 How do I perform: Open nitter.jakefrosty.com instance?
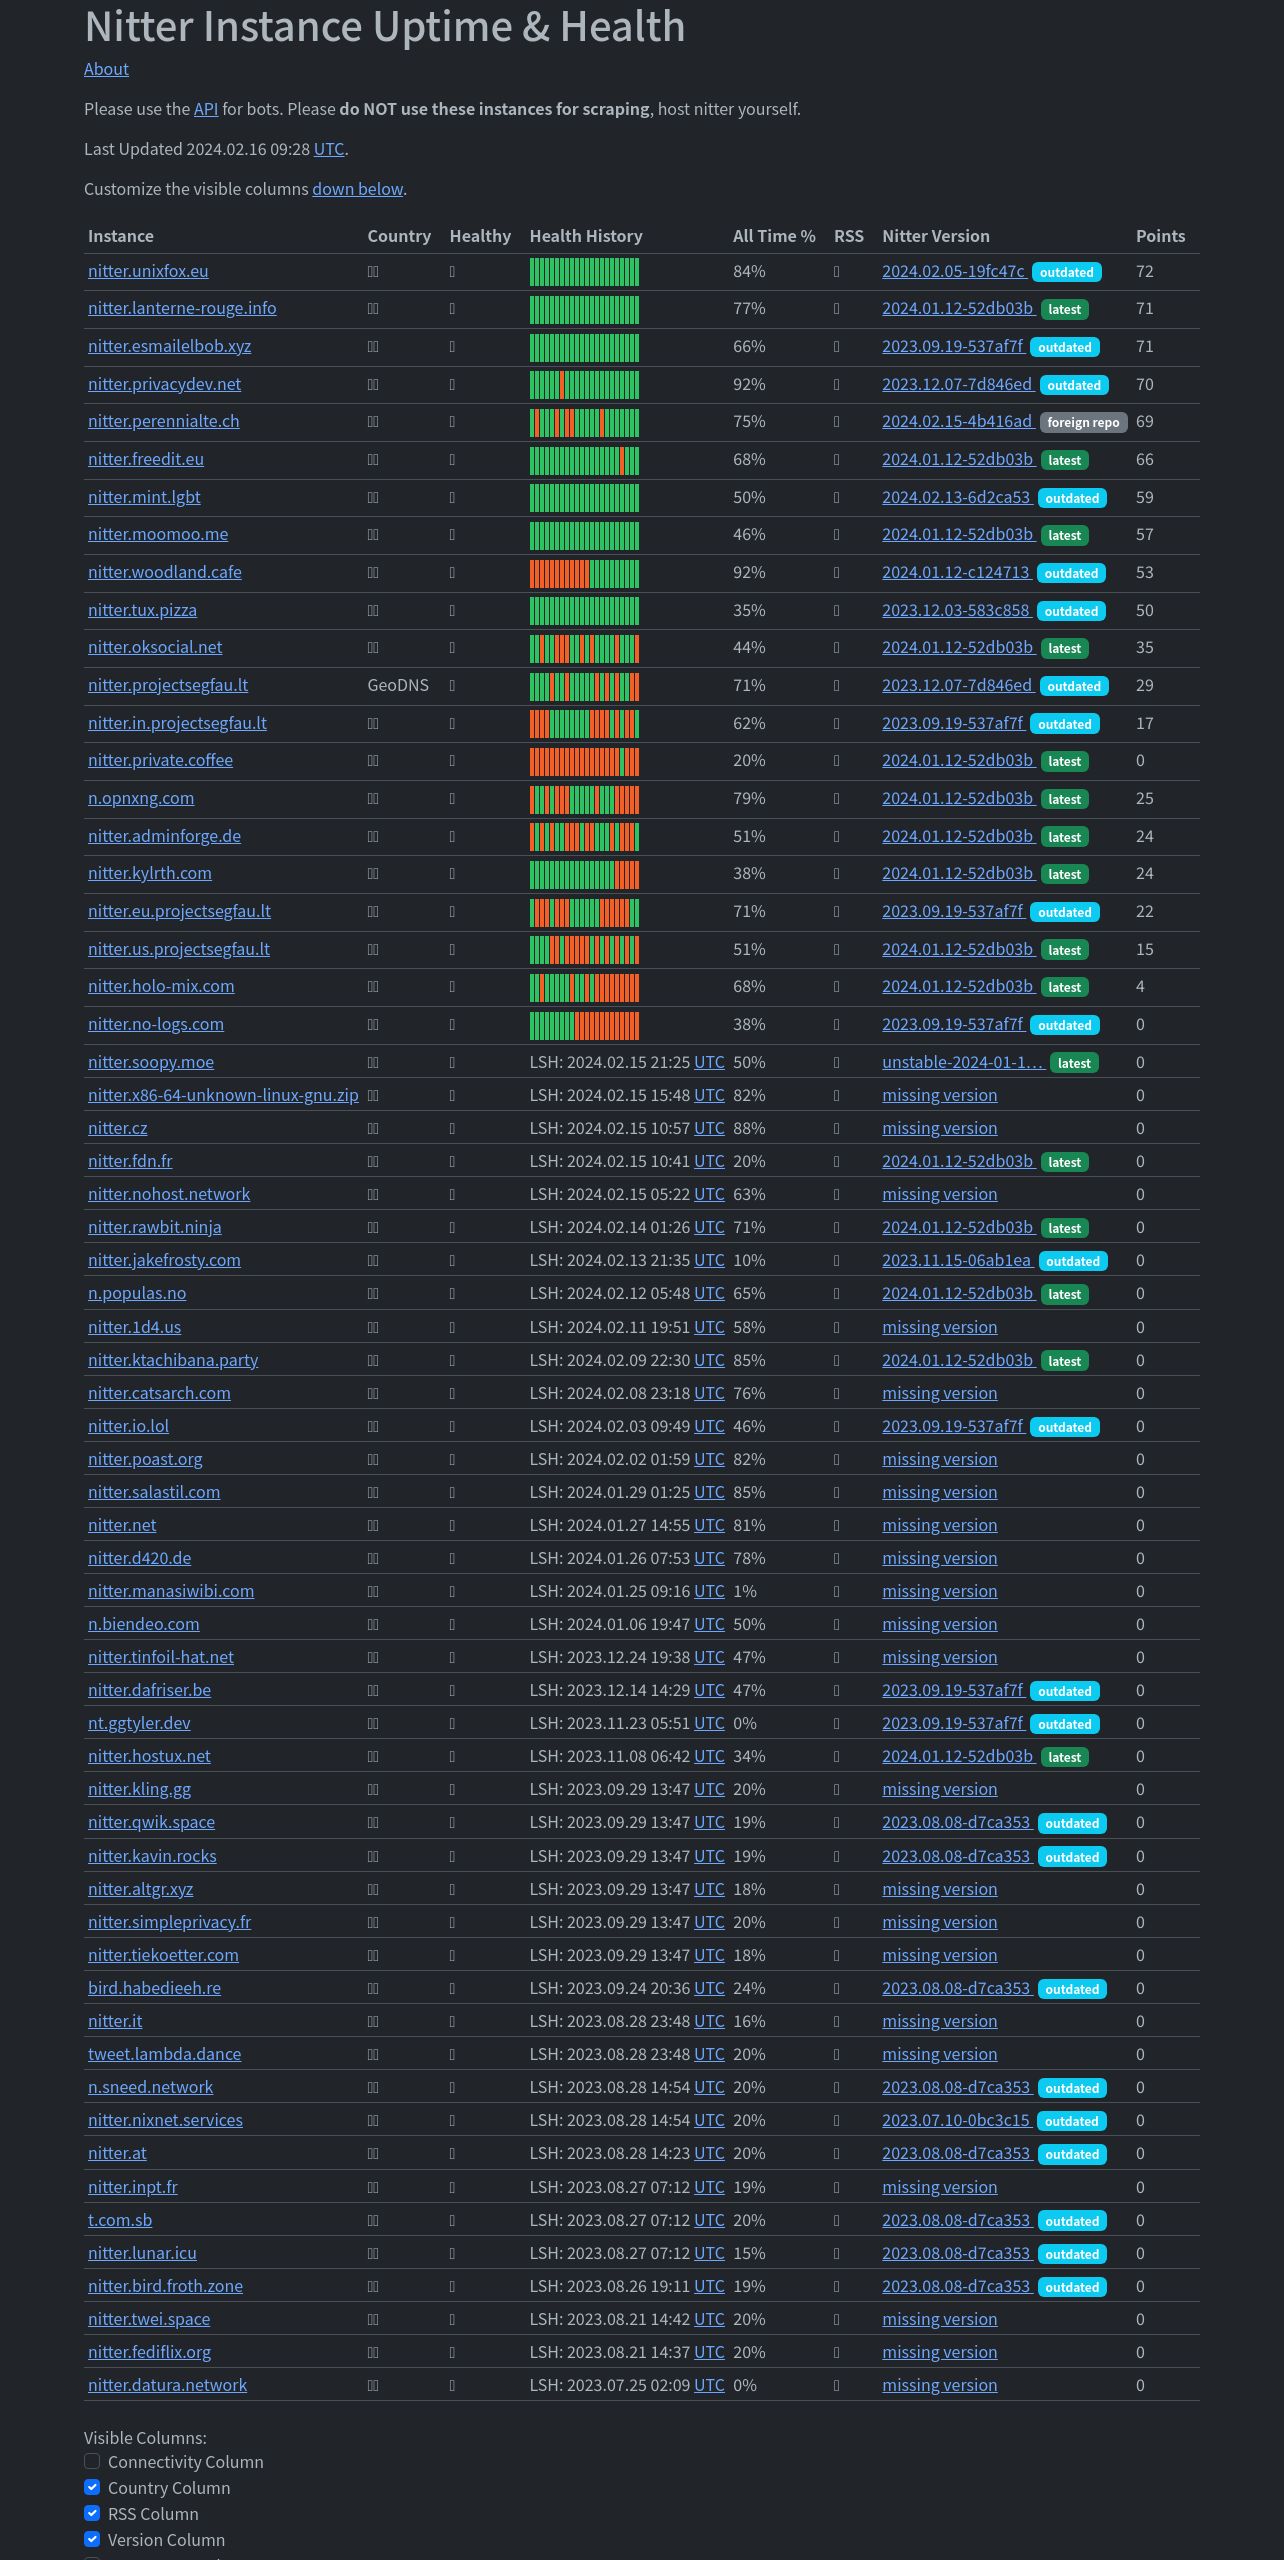coord(164,1260)
